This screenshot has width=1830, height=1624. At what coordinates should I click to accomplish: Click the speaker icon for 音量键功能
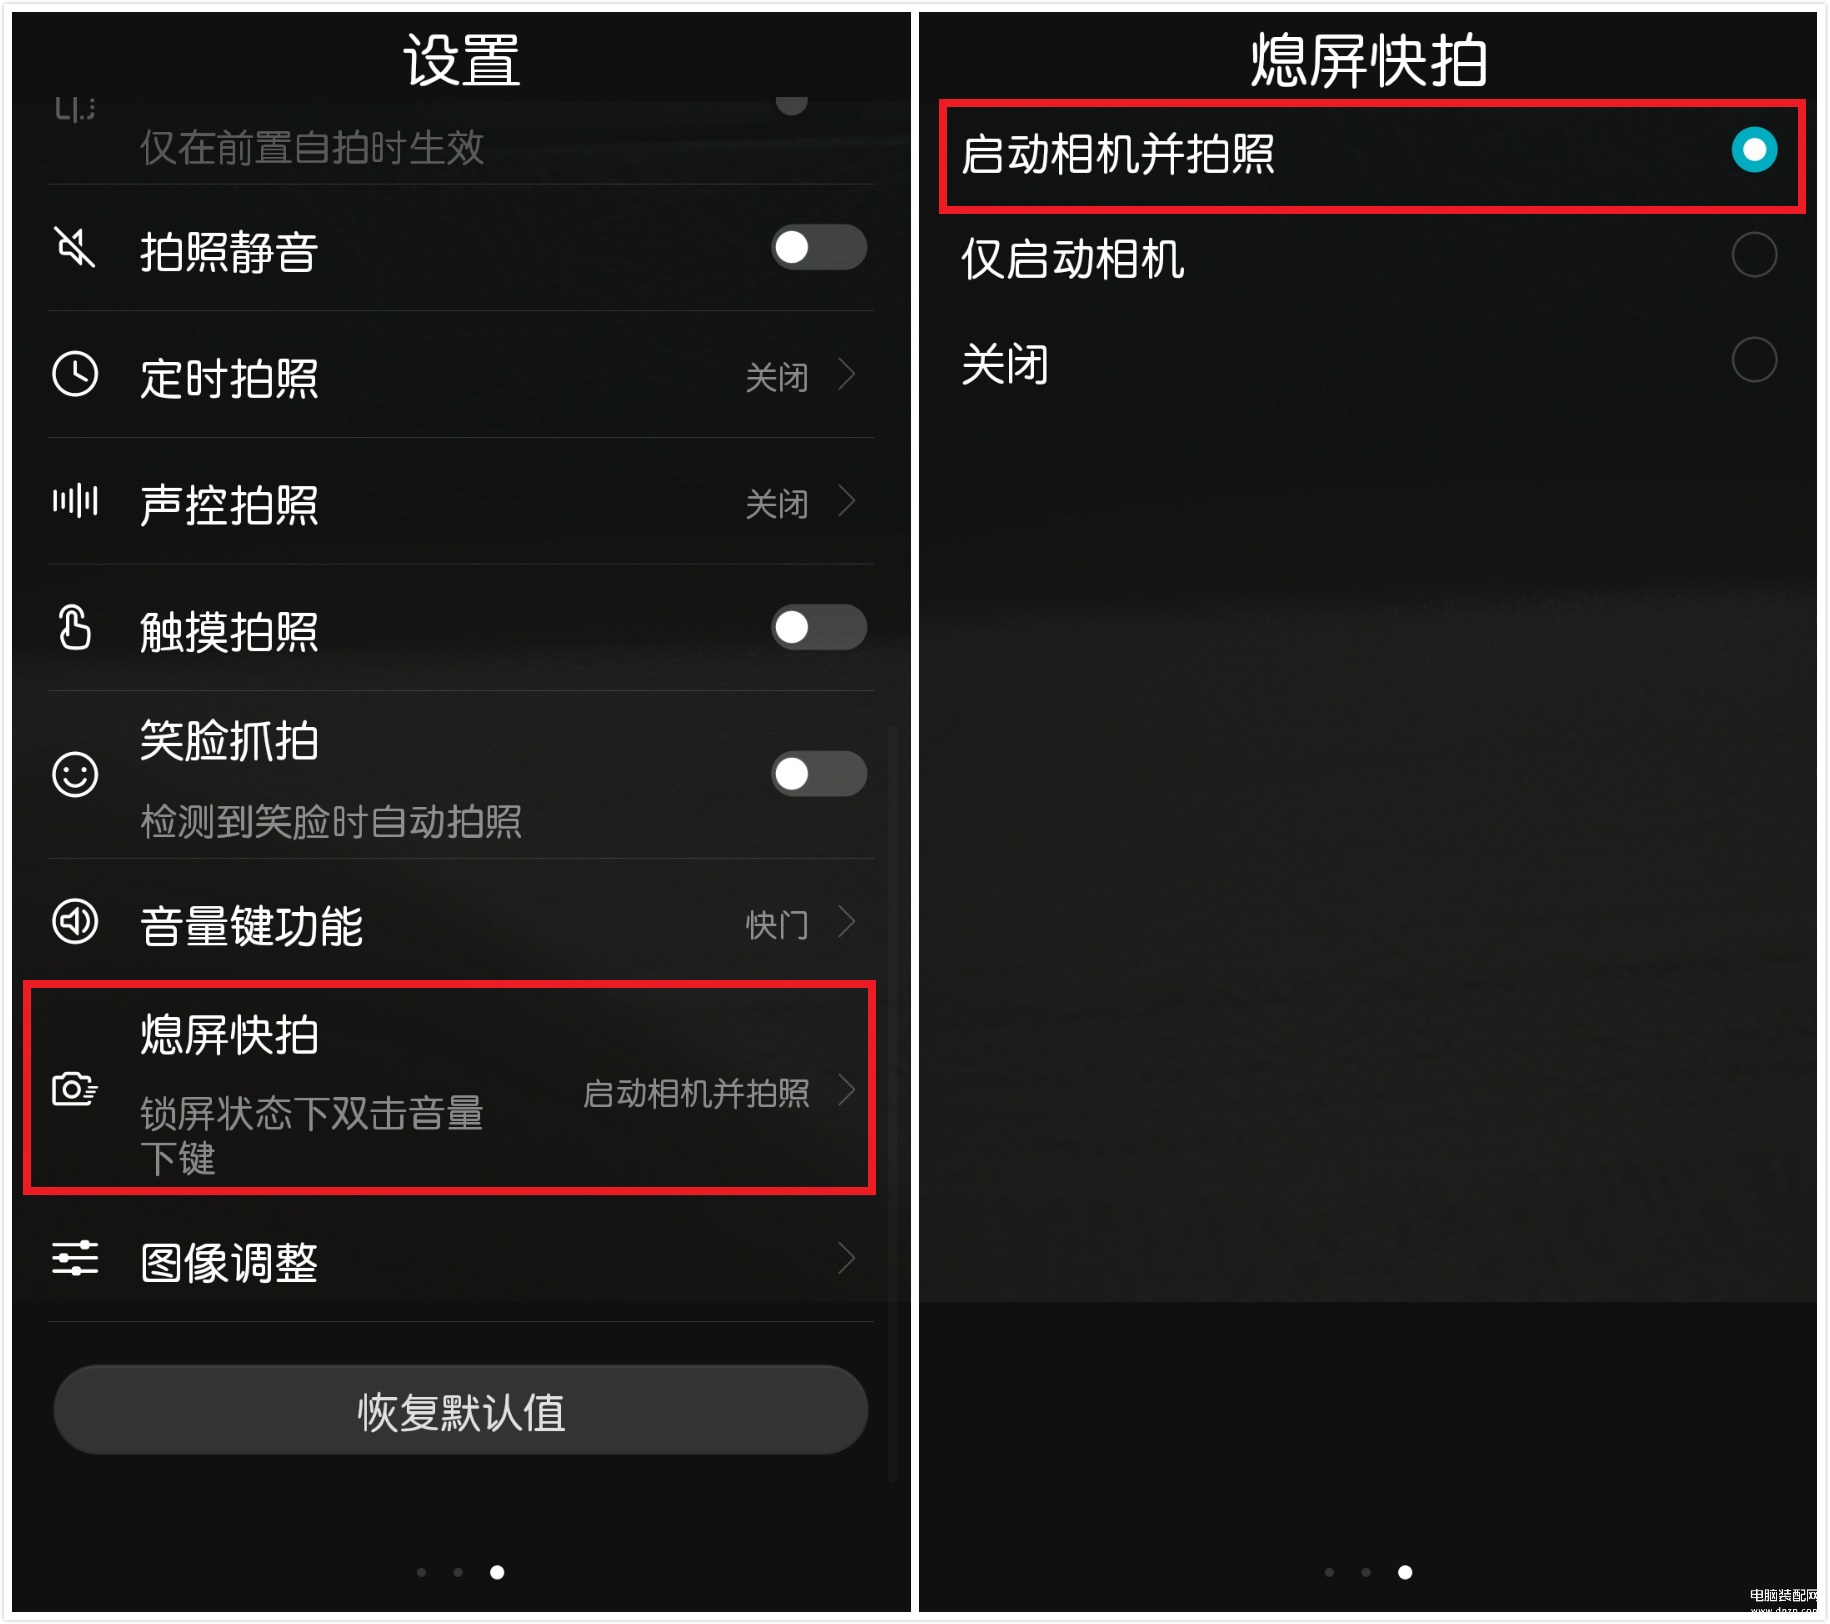click(x=75, y=921)
